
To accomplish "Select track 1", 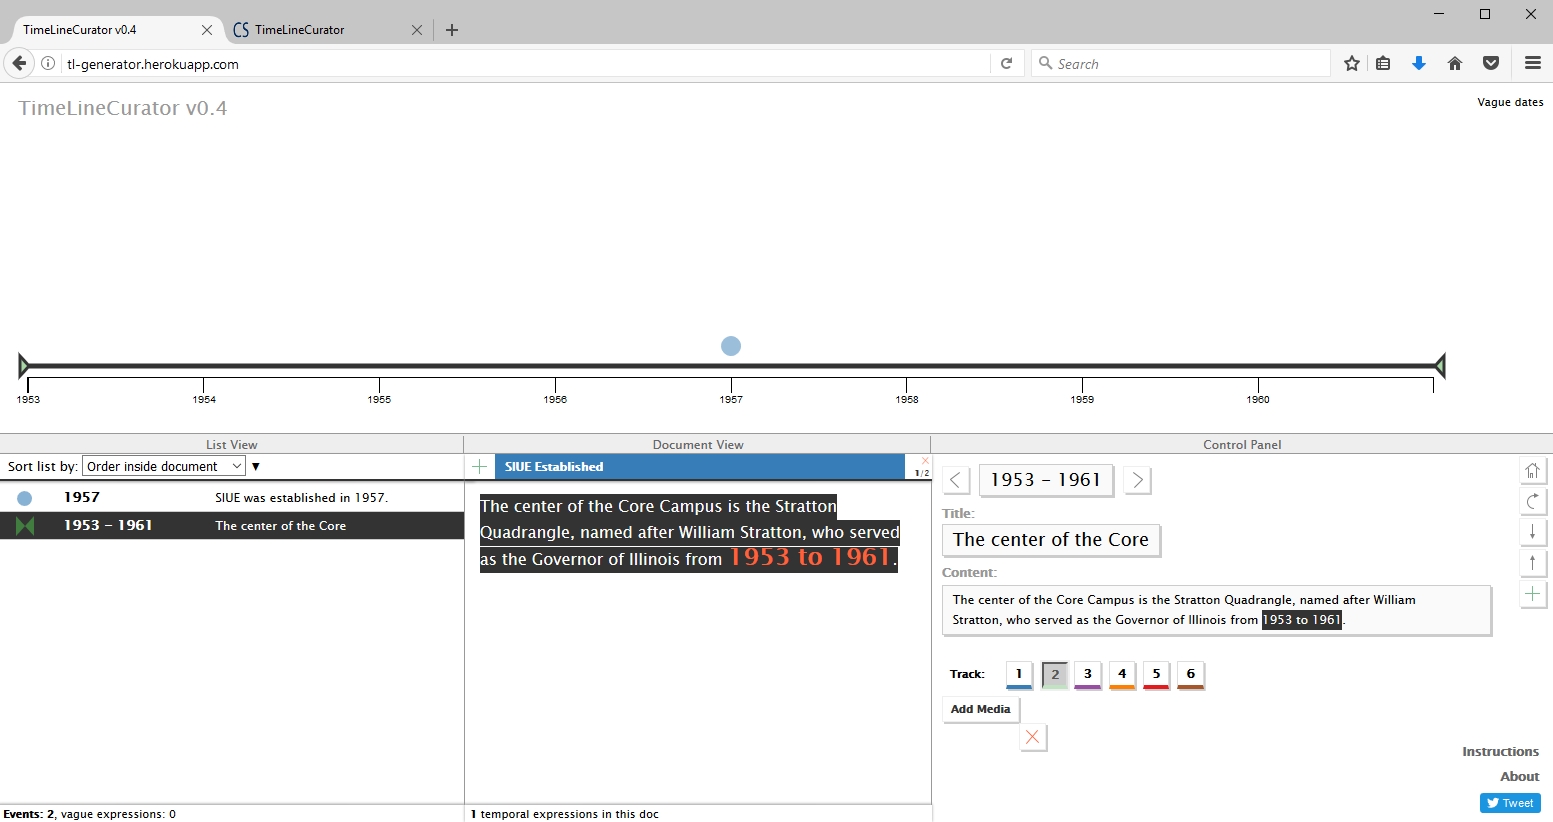I will tap(1019, 675).
